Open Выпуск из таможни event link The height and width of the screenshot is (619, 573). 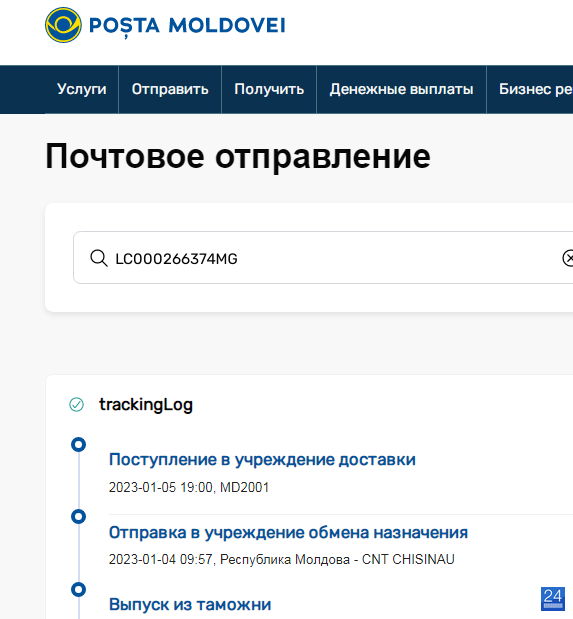click(190, 604)
